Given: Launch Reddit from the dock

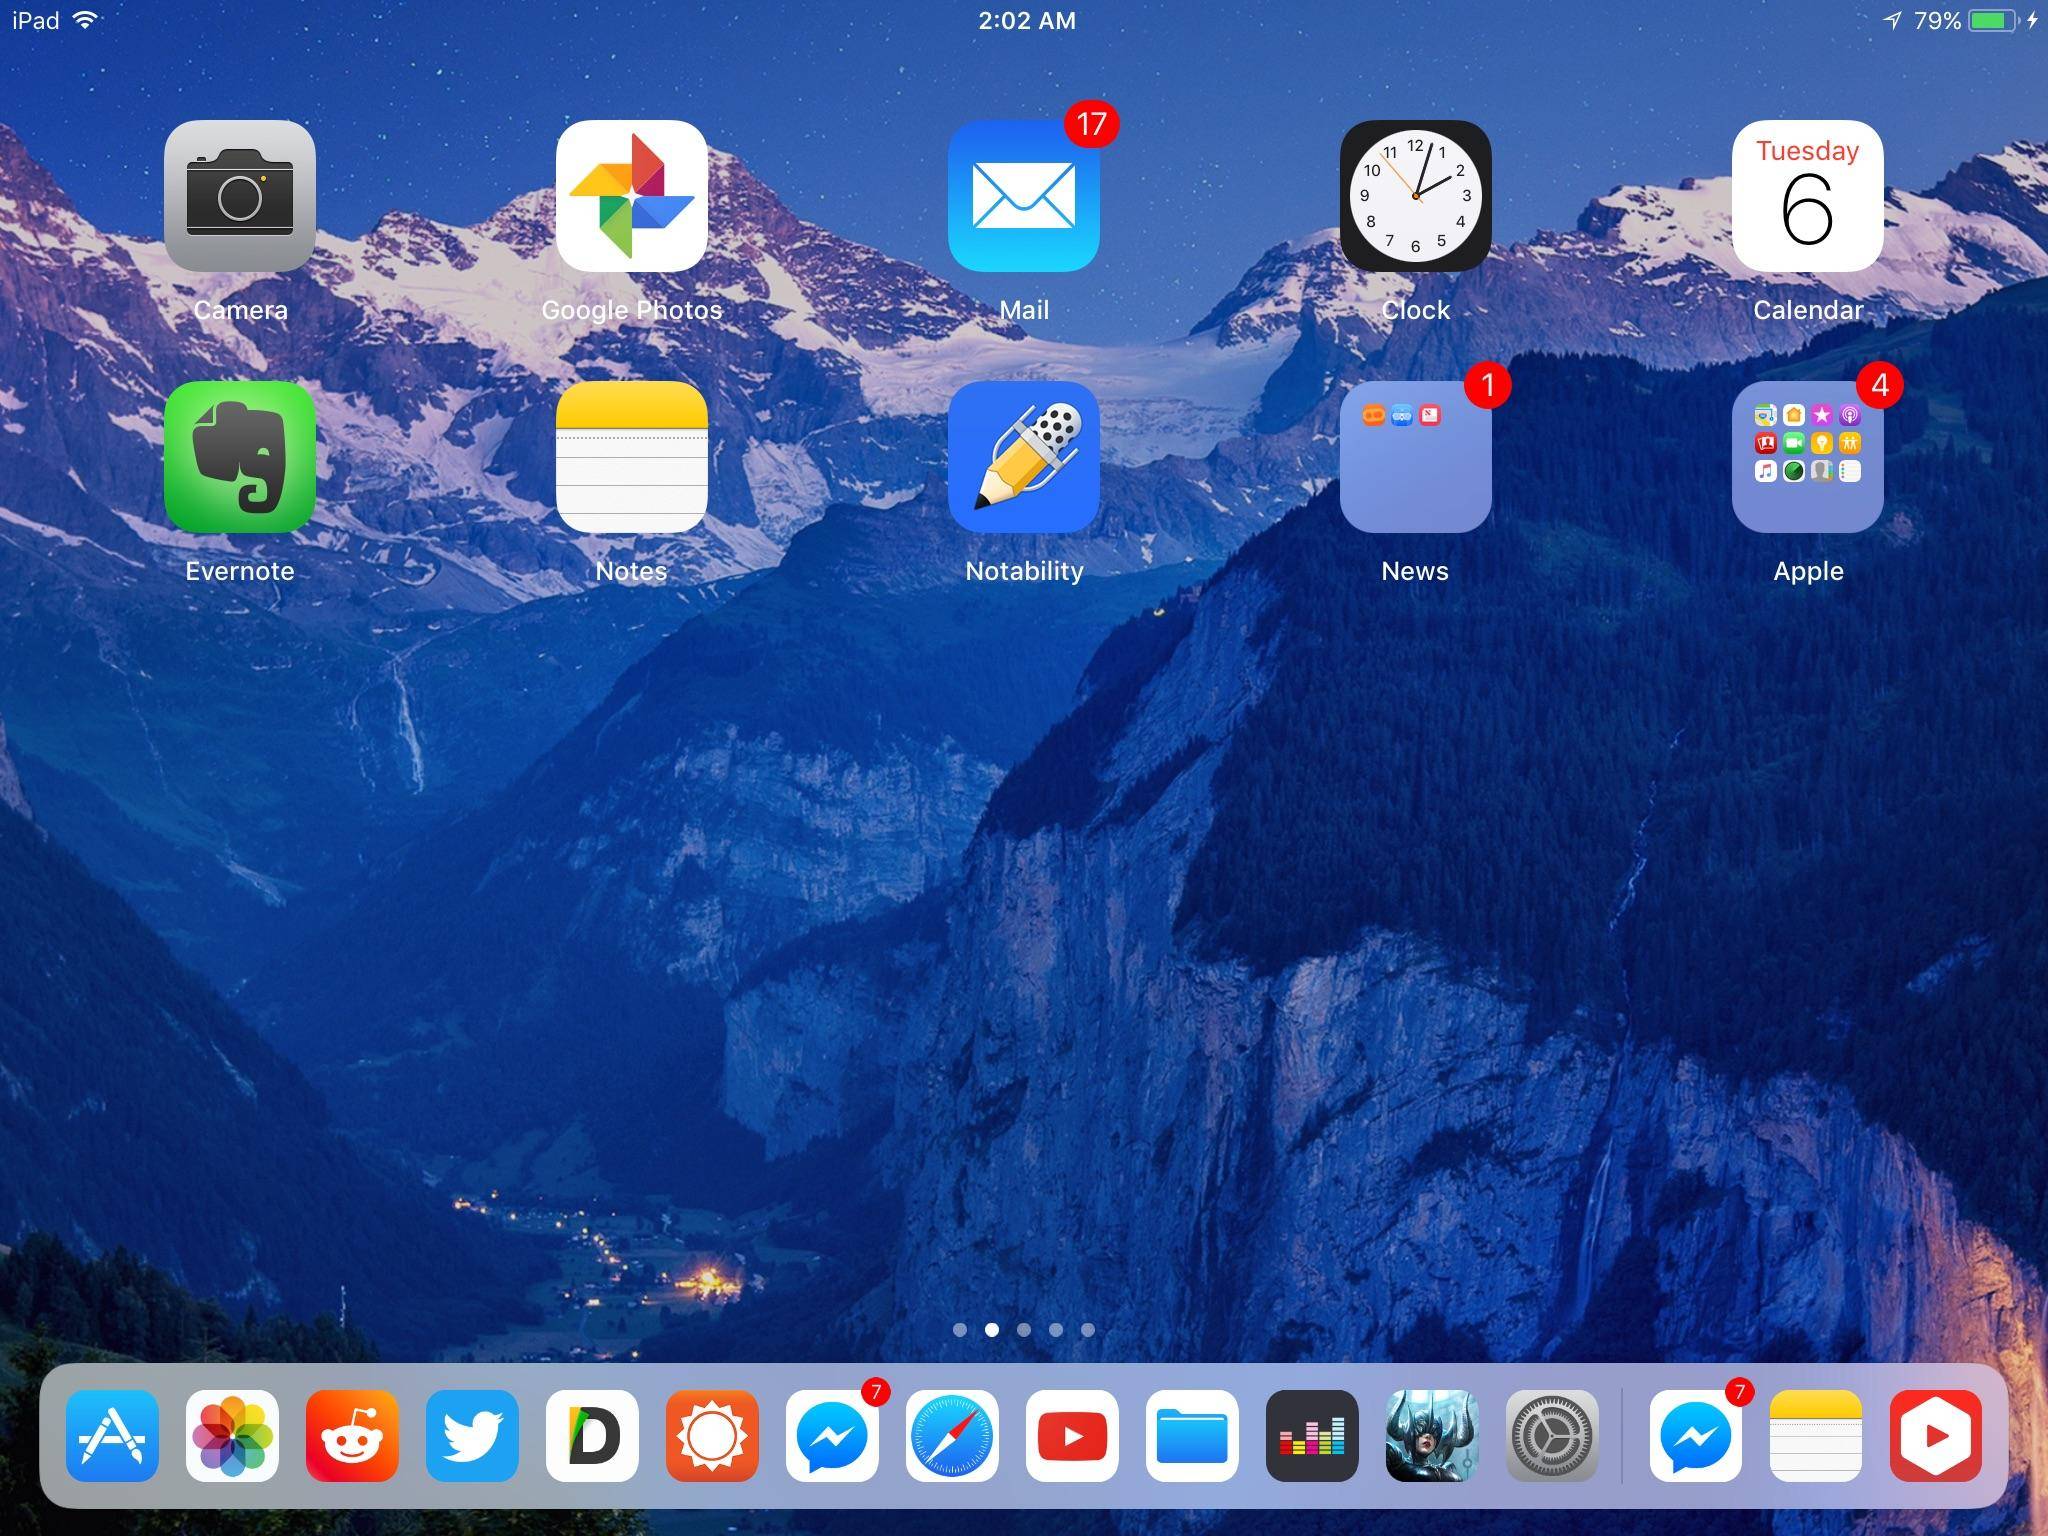Looking at the screenshot, I should coord(352,1436).
